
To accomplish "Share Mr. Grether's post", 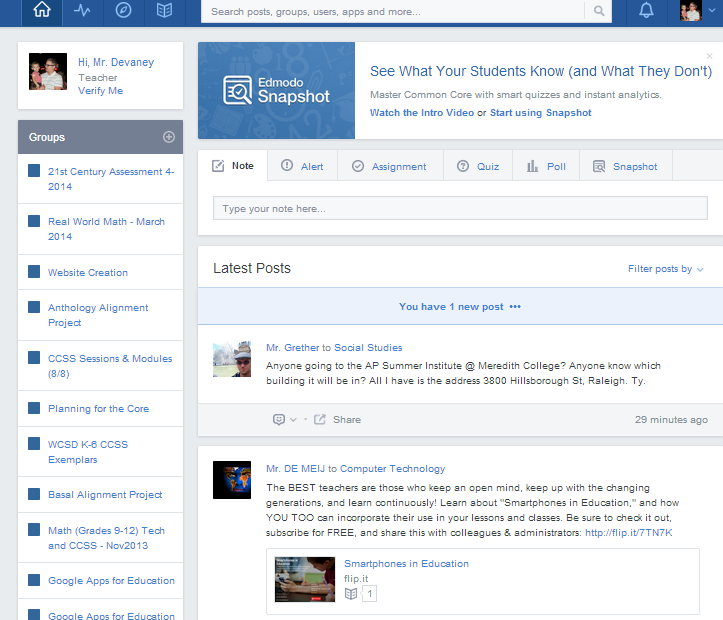I will coord(338,419).
